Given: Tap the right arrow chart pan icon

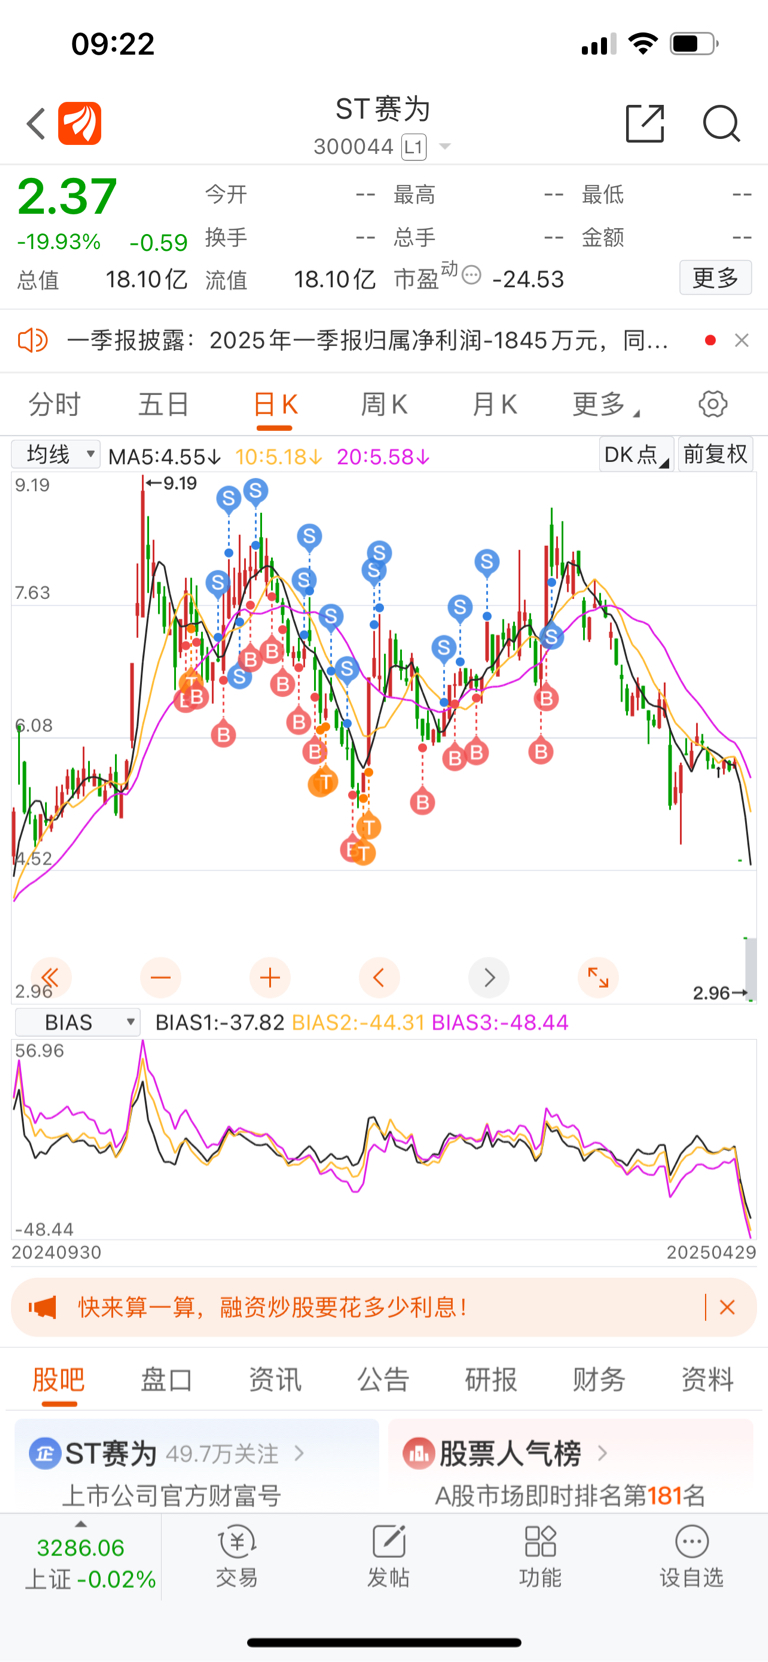Looking at the screenshot, I should click(x=489, y=977).
